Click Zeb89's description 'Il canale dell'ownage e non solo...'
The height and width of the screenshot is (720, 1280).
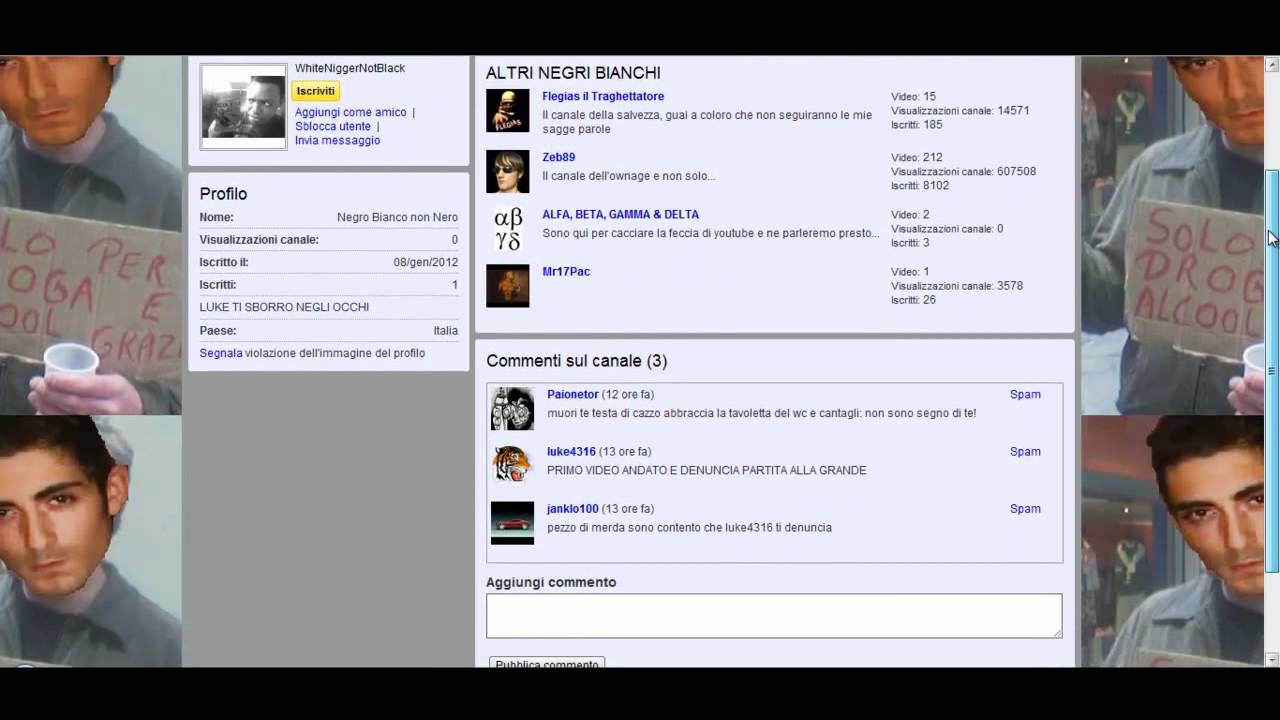point(629,177)
